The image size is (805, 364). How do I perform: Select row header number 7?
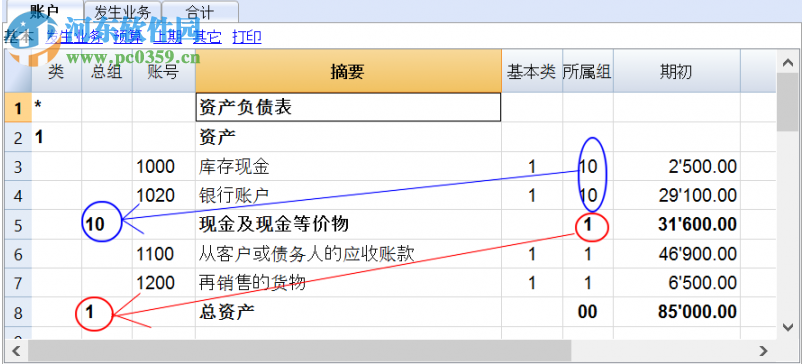pos(18,283)
